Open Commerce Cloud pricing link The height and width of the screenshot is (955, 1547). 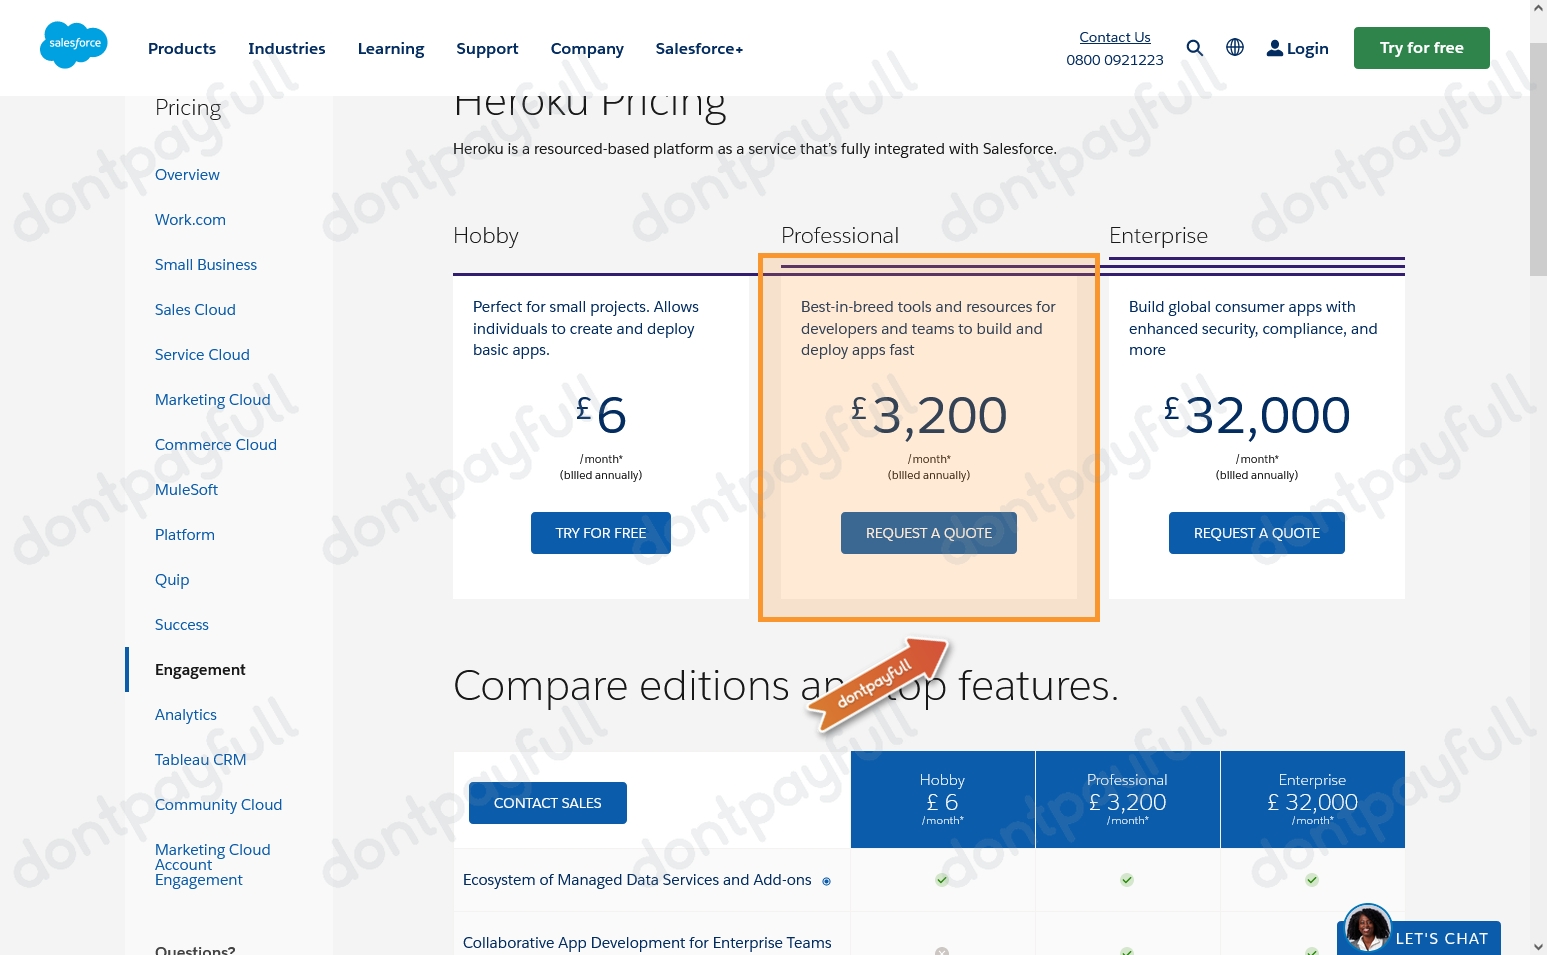pyautogui.click(x=216, y=444)
